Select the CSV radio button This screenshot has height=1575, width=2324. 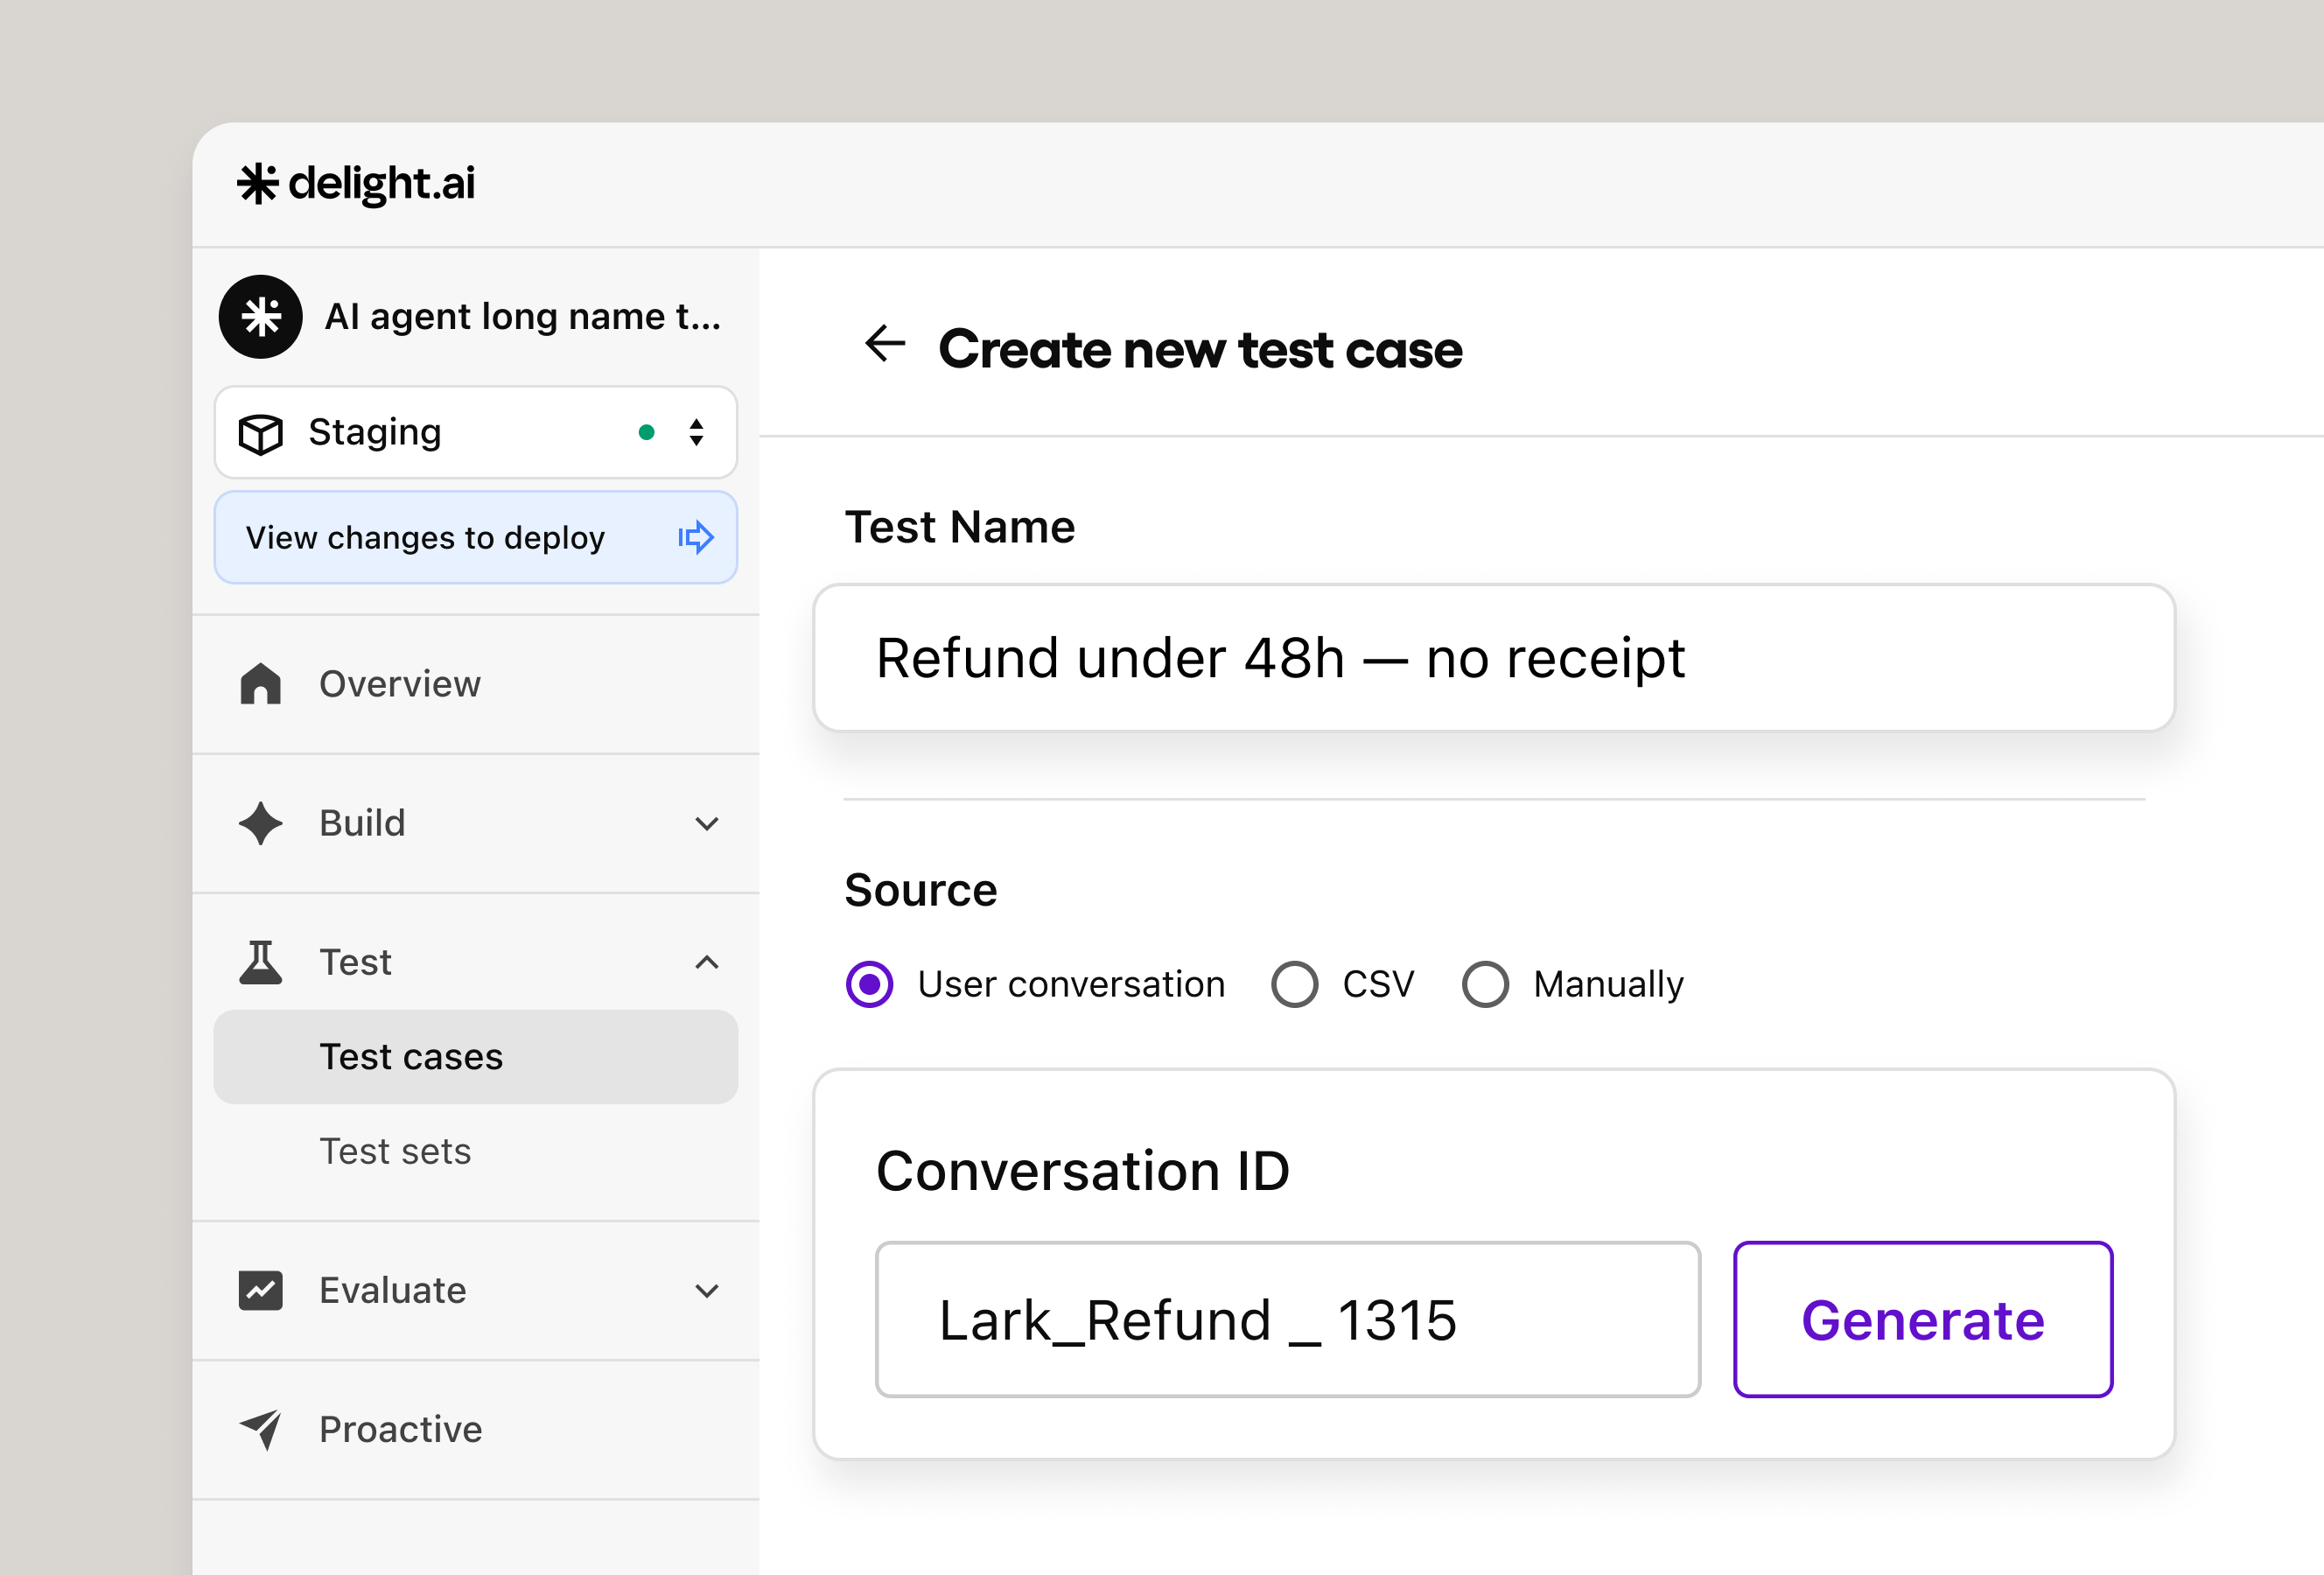click(x=1295, y=985)
